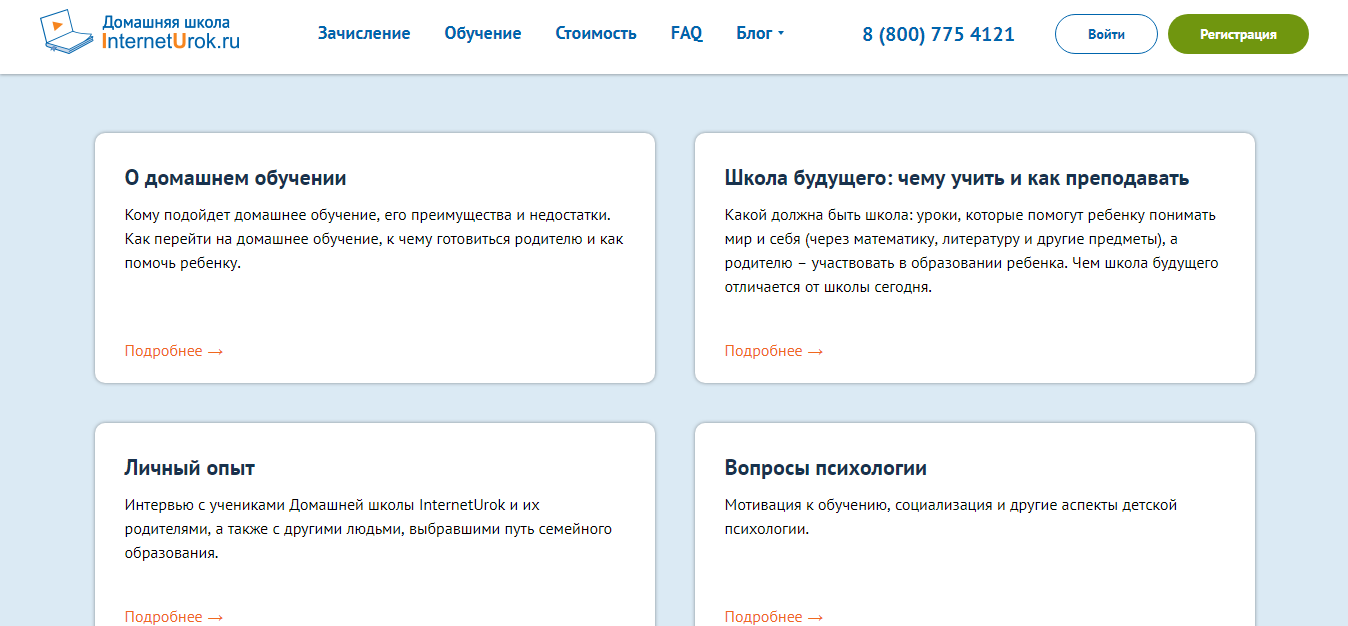This screenshot has width=1348, height=626.
Task: Open the Стоимость page
Action: pos(596,32)
